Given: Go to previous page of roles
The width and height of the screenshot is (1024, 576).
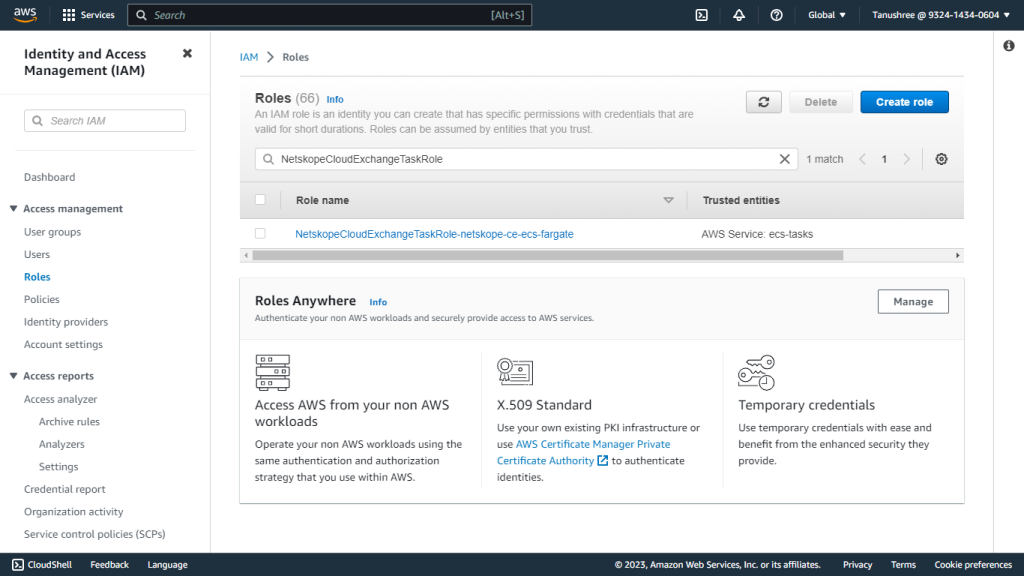Looking at the screenshot, I should tap(862, 159).
